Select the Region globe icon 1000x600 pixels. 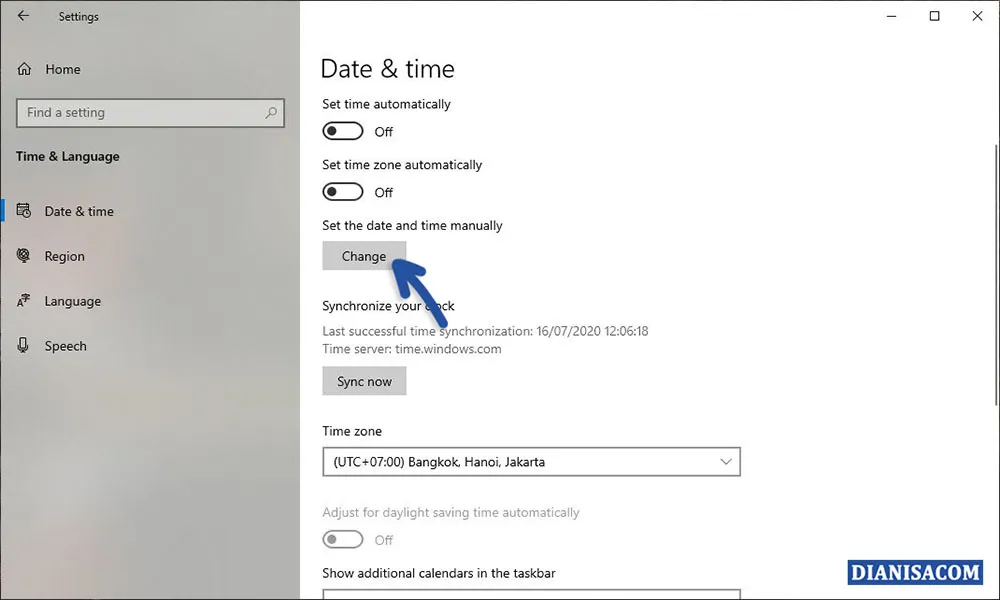pyautogui.click(x=23, y=256)
